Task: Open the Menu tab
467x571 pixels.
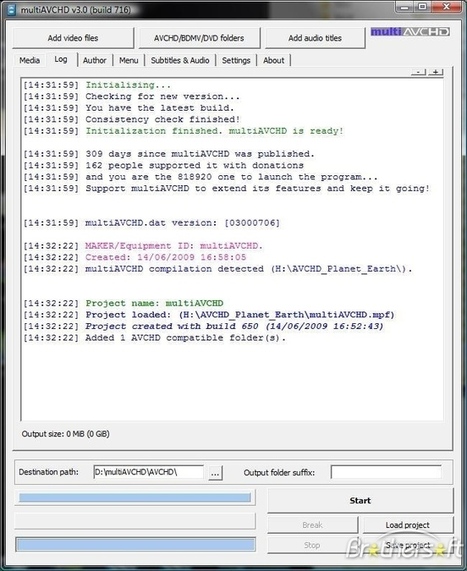Action: click(129, 60)
